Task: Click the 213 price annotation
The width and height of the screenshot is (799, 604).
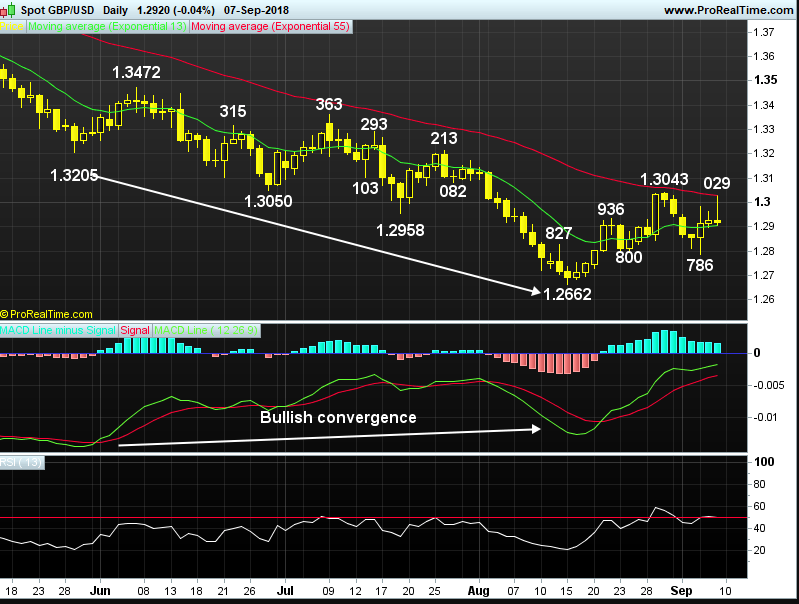Action: click(444, 138)
